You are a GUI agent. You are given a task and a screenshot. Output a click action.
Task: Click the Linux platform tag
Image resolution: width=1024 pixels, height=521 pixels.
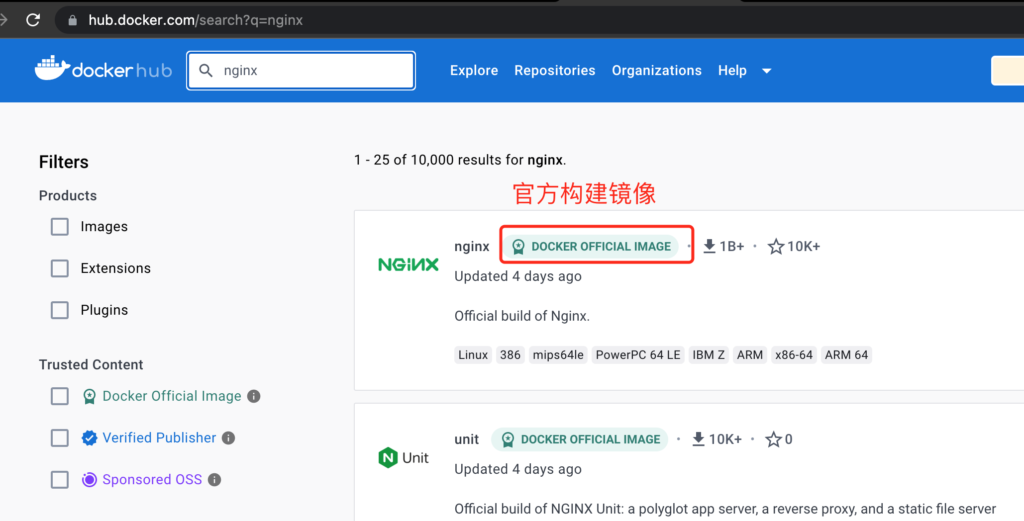tap(473, 355)
